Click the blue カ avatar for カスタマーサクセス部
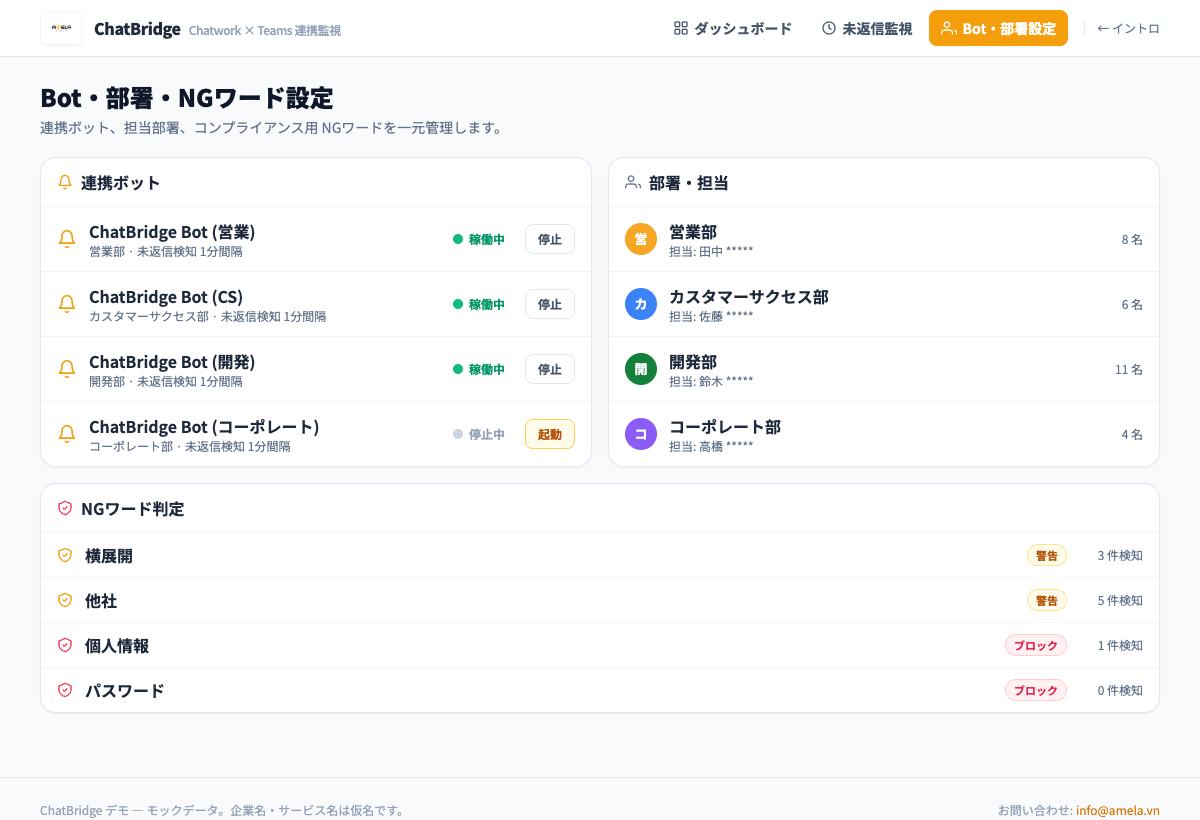Screen dimensions: 1200x820 pos(641,304)
